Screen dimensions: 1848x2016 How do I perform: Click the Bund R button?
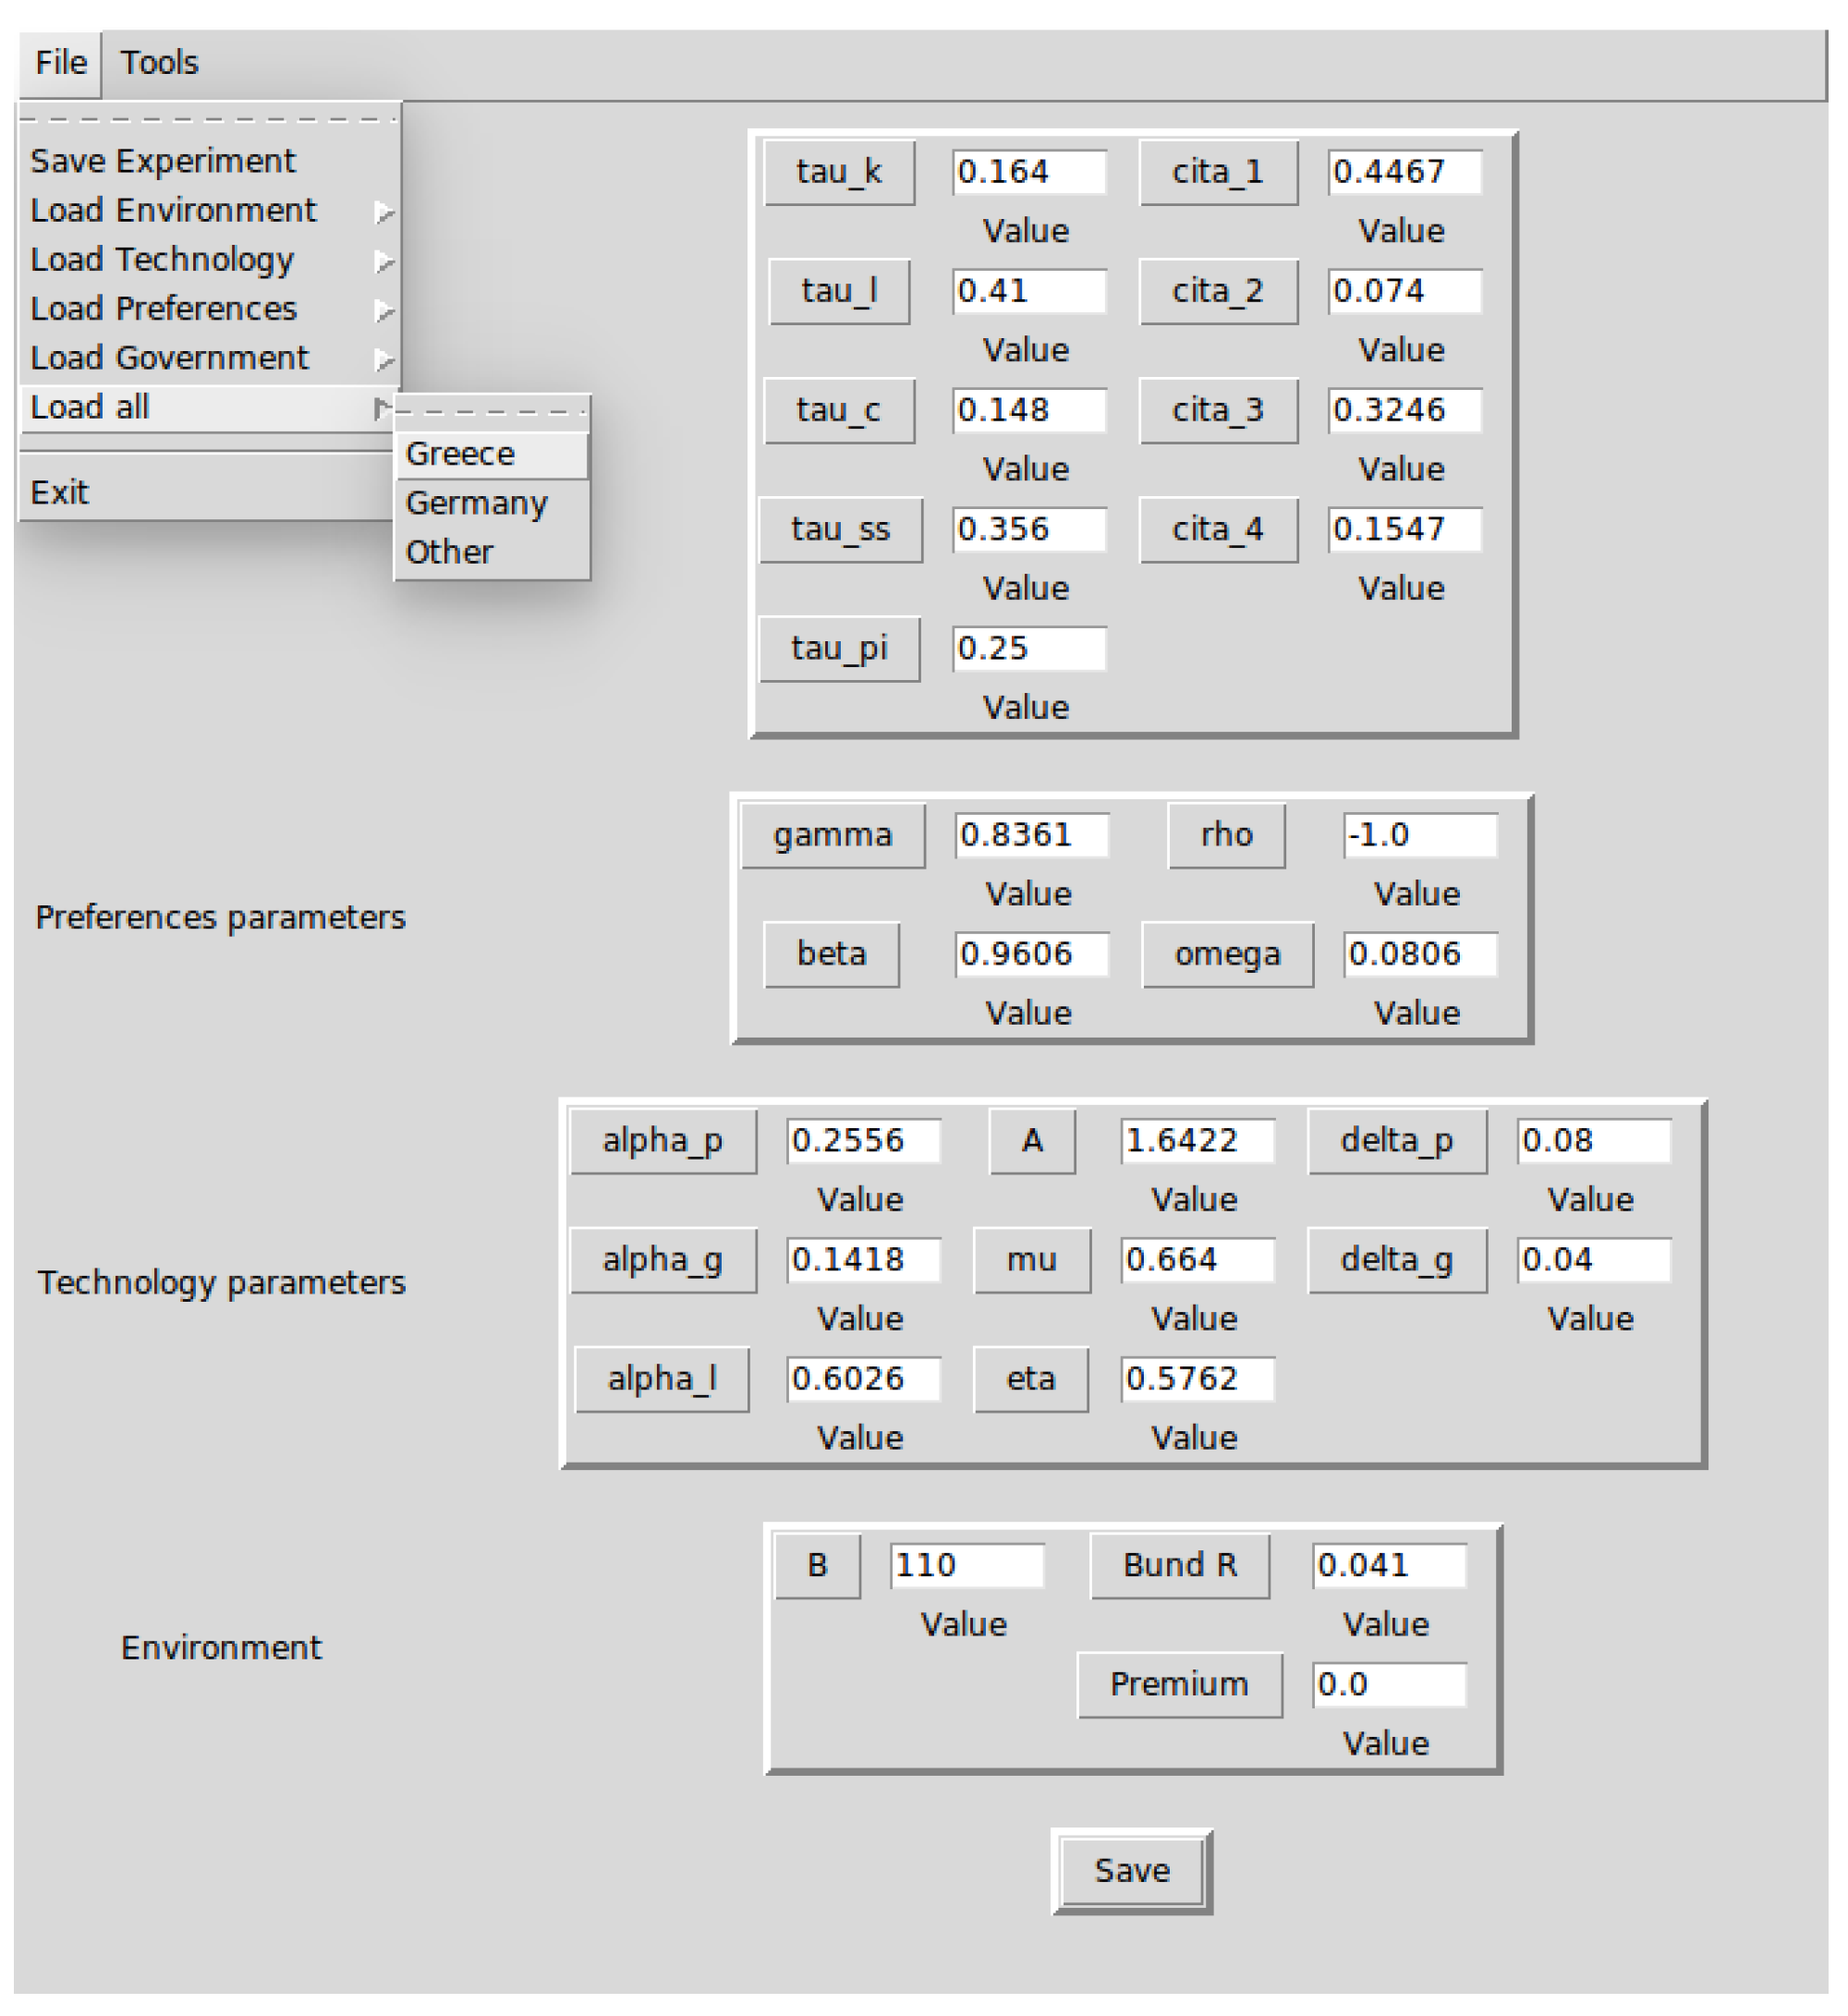pyautogui.click(x=1180, y=1566)
